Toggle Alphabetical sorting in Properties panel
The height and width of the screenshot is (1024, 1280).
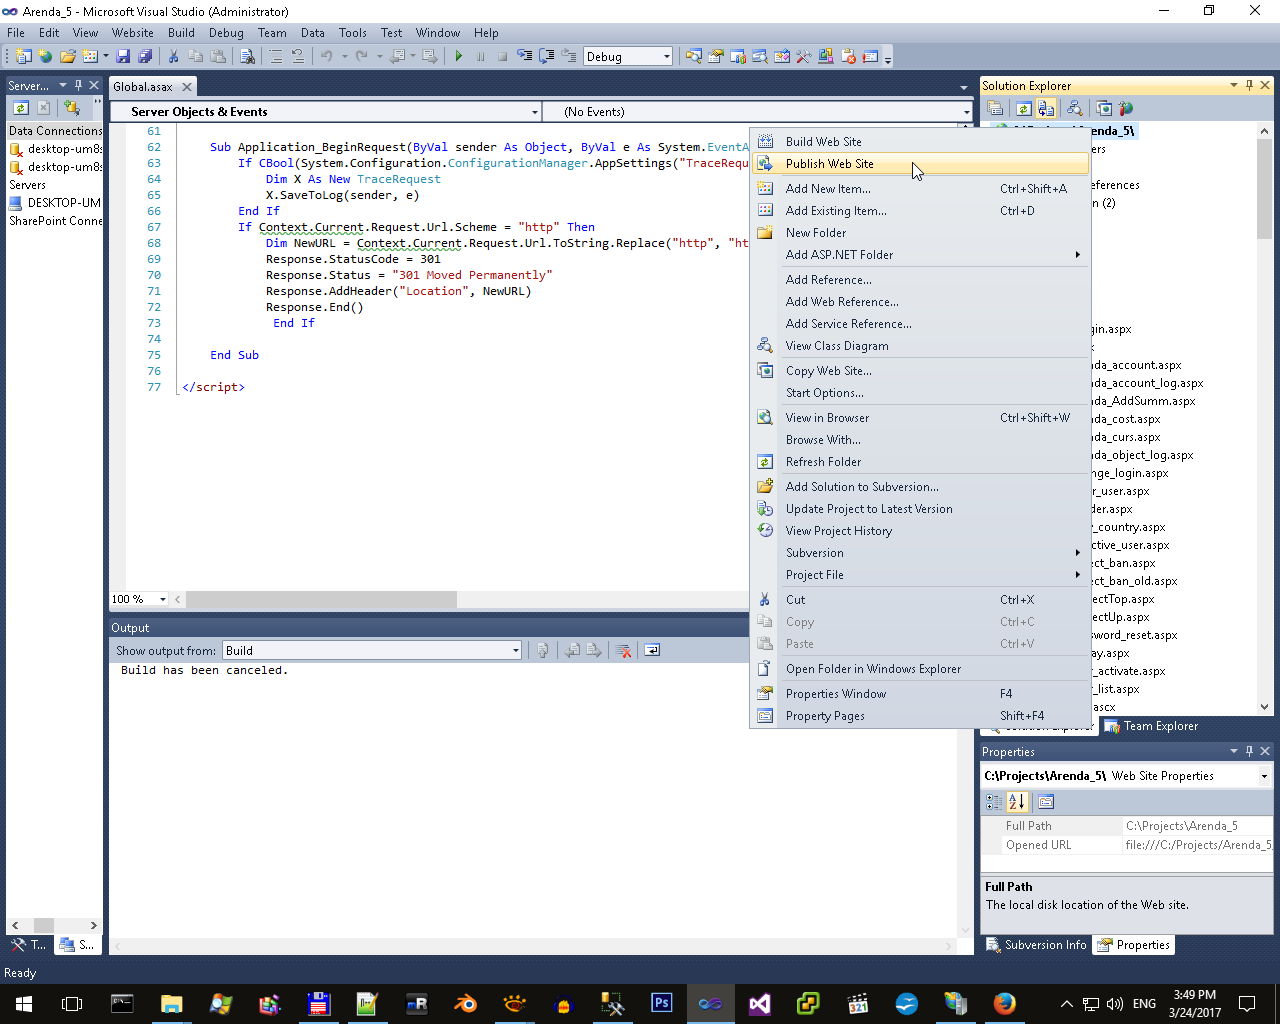pyautogui.click(x=1017, y=802)
